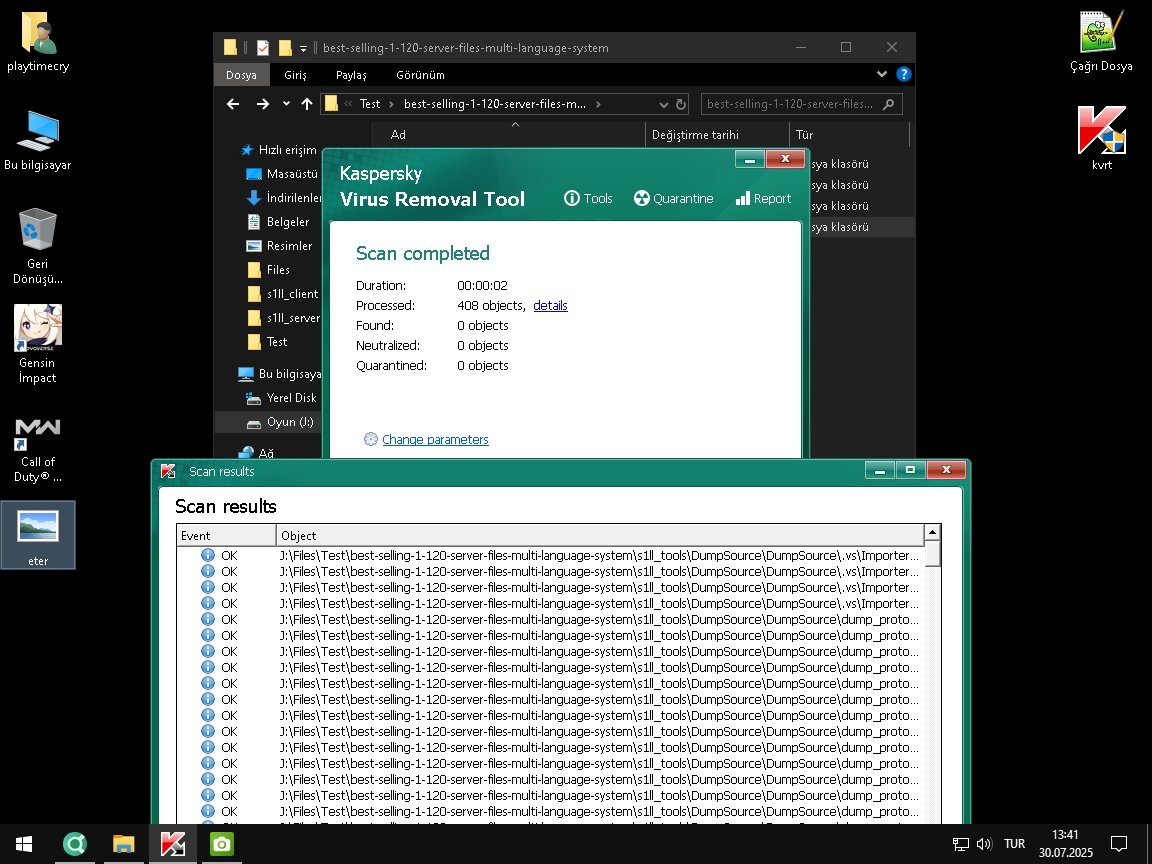Open the Çağrı Dosya desktop icon
Viewport: 1152px width, 864px height.
[1101, 40]
